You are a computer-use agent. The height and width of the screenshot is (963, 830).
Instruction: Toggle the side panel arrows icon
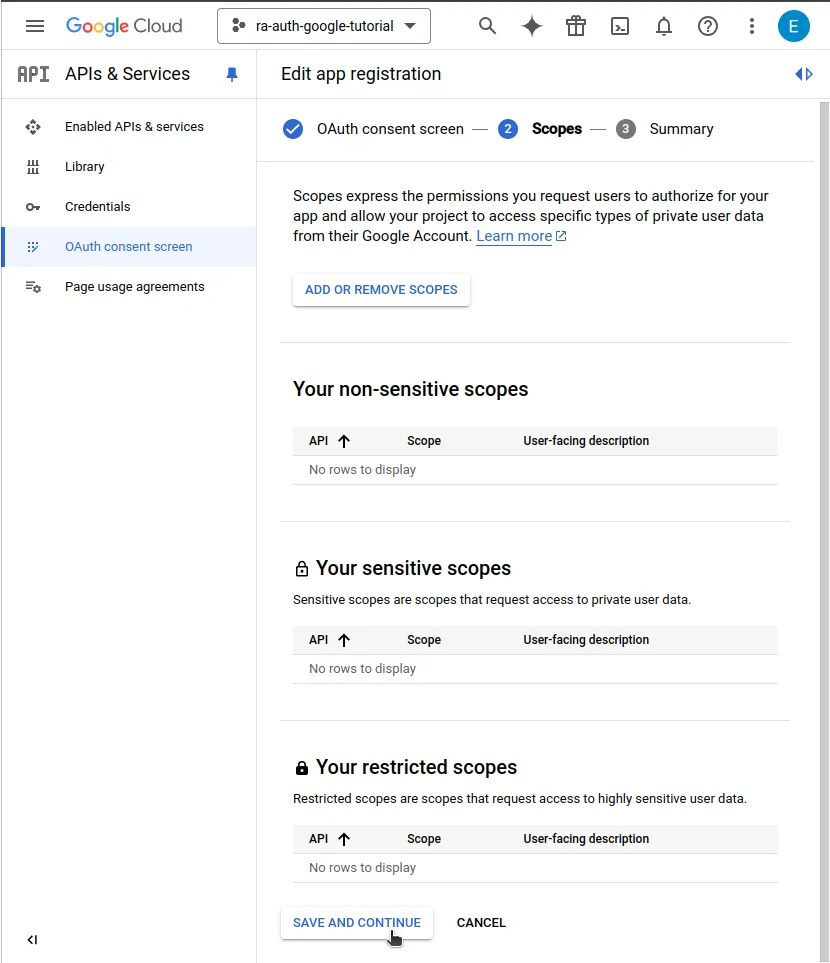(804, 74)
